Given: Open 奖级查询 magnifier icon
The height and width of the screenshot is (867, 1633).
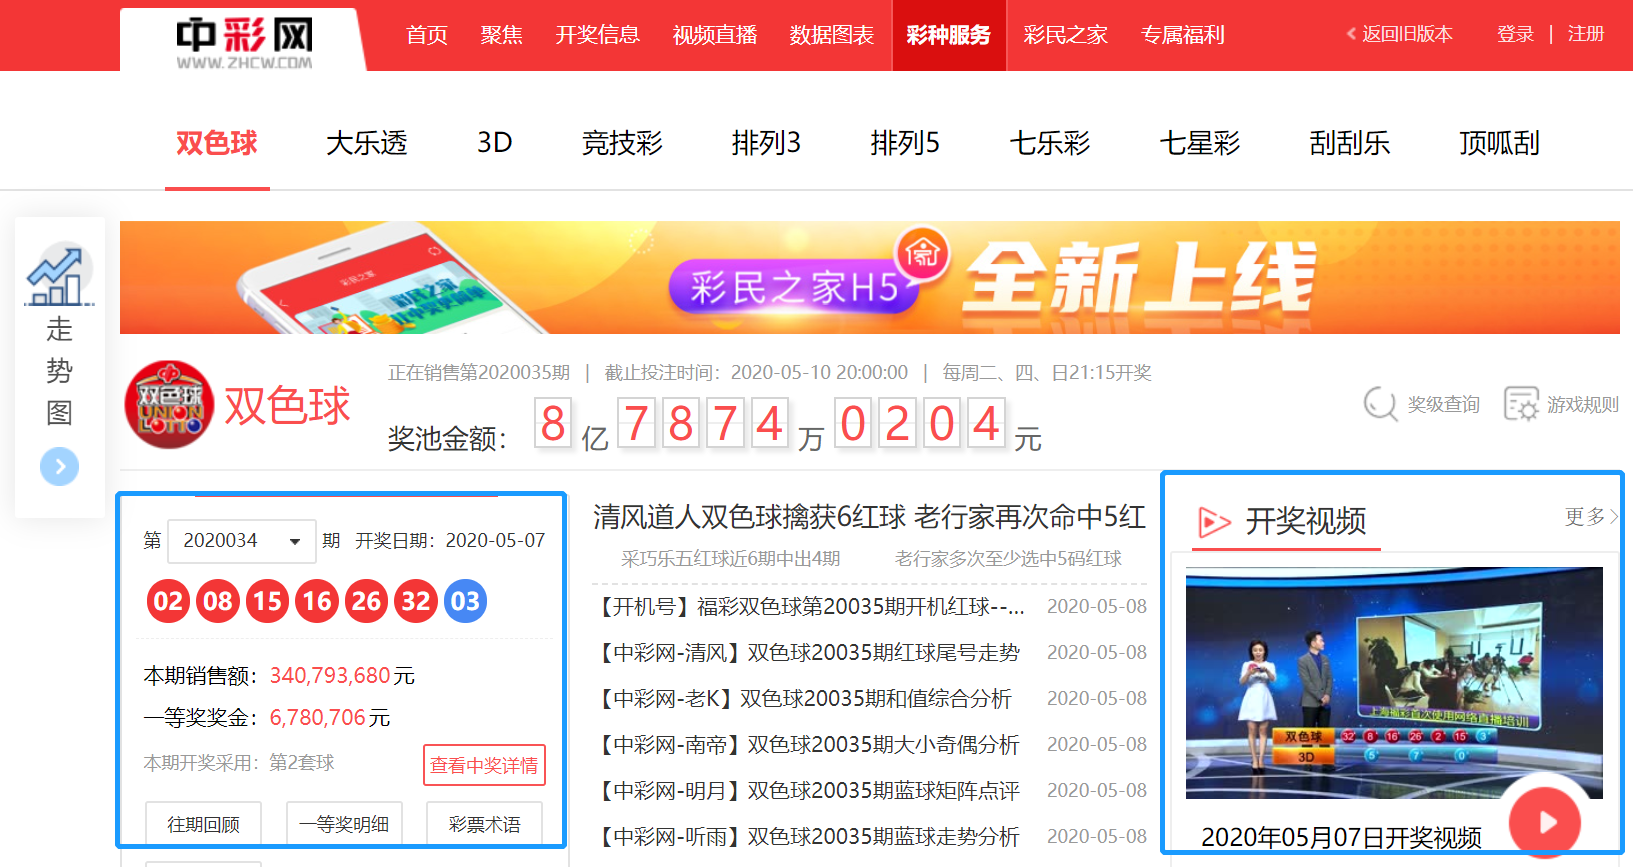Looking at the screenshot, I should tap(1381, 404).
